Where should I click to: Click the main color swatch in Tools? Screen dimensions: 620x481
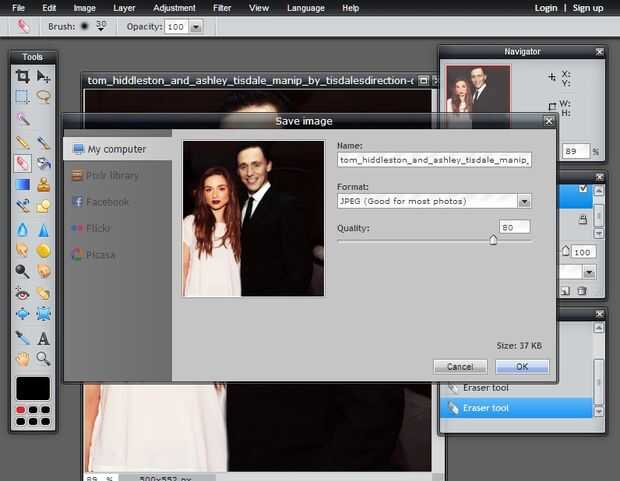tap(33, 388)
